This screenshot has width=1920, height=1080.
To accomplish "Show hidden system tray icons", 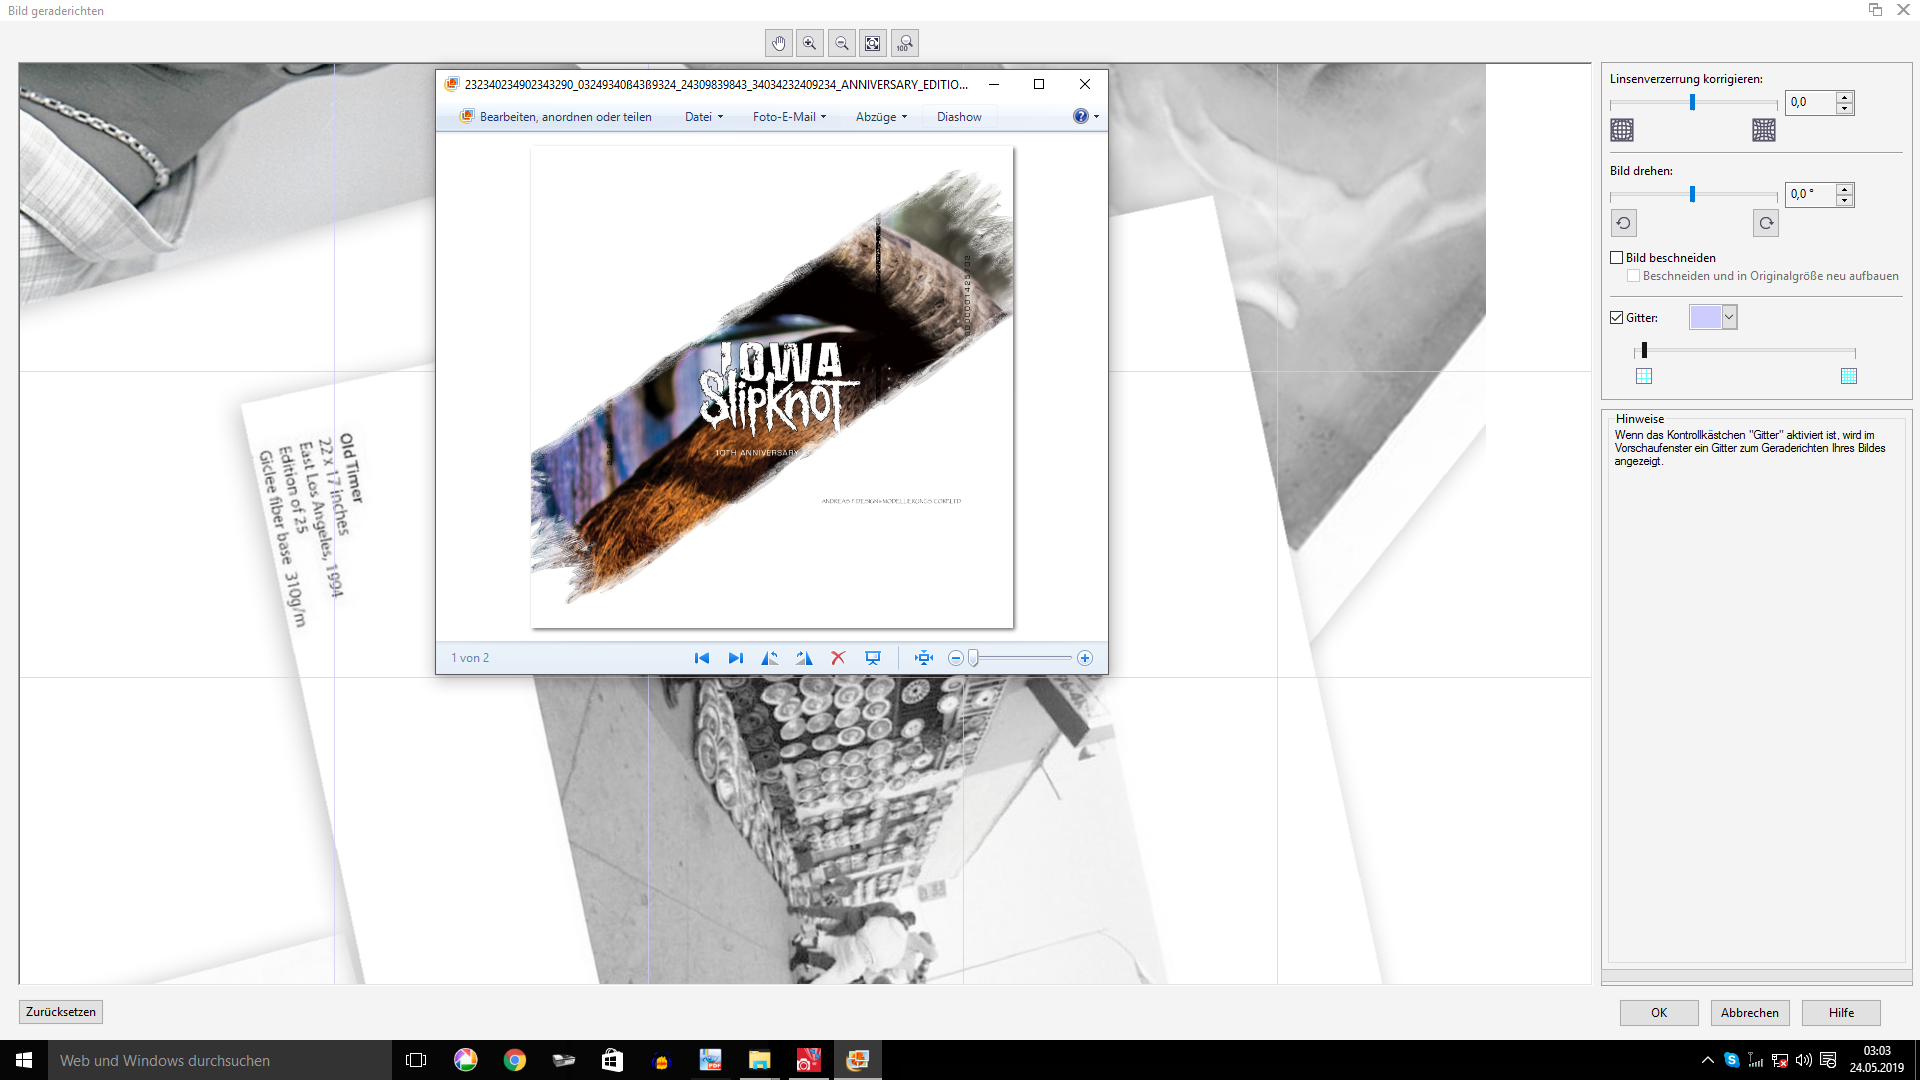I will click(1708, 1060).
